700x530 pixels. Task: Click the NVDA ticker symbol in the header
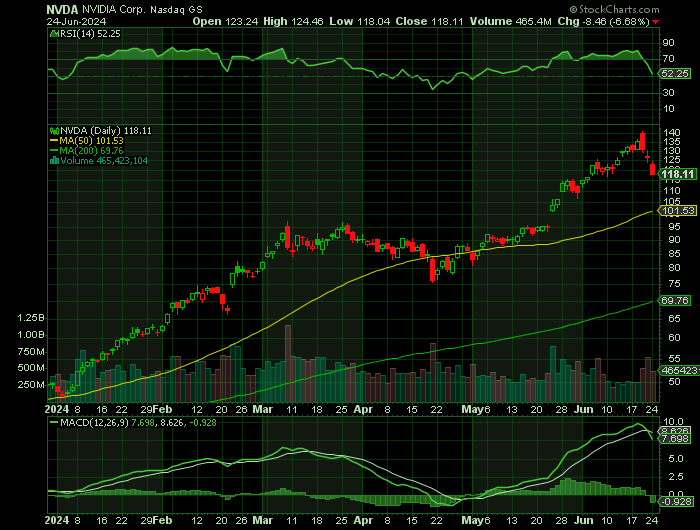point(62,9)
